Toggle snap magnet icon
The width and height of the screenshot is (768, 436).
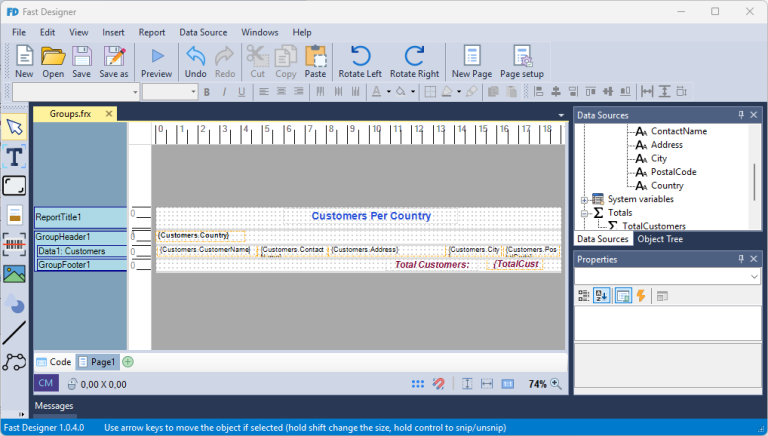pyautogui.click(x=438, y=384)
